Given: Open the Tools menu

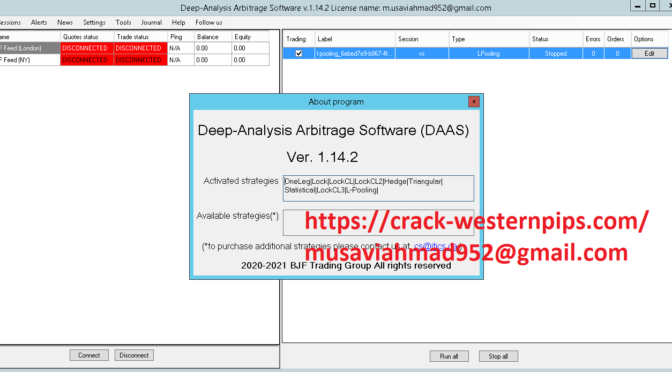Looking at the screenshot, I should tap(123, 22).
